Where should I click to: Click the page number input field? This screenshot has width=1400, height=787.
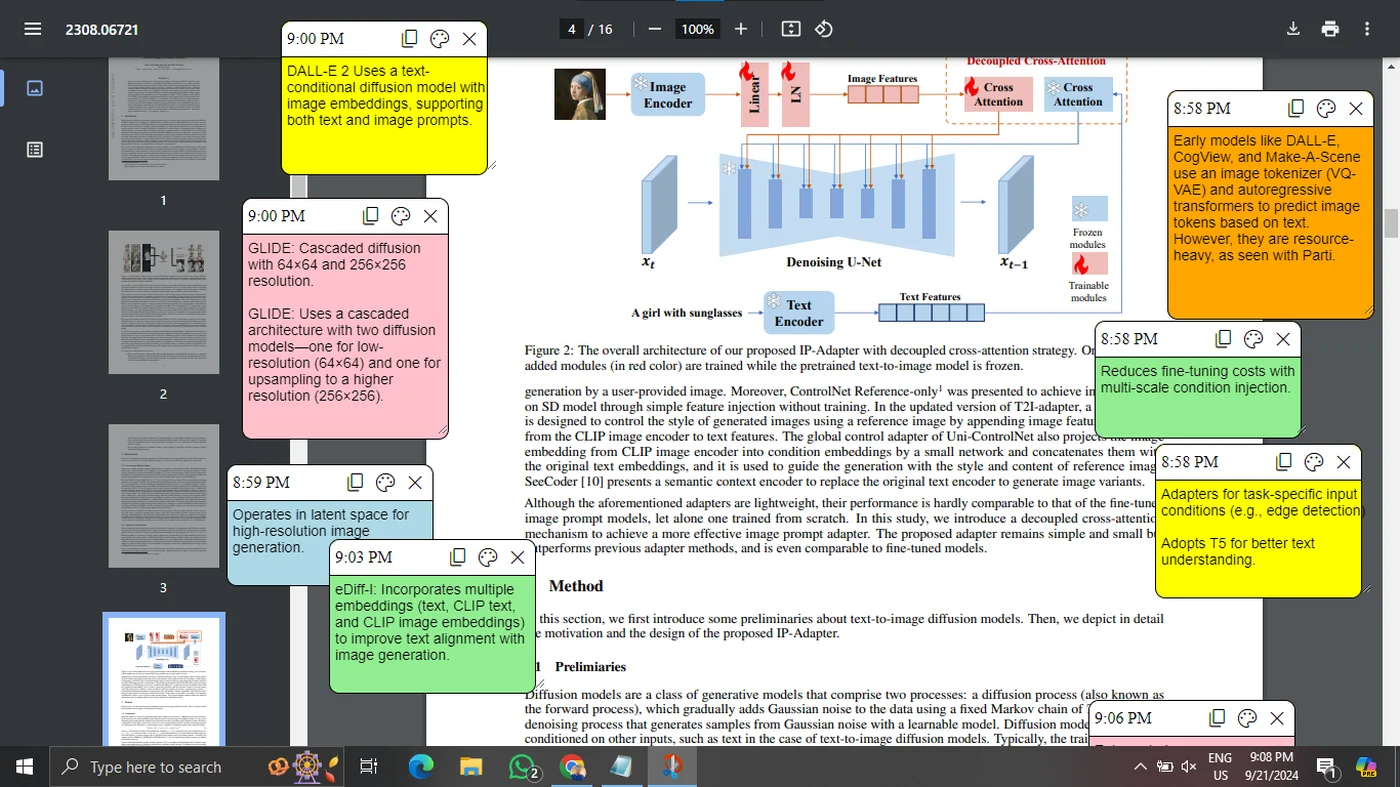[x=571, y=29]
